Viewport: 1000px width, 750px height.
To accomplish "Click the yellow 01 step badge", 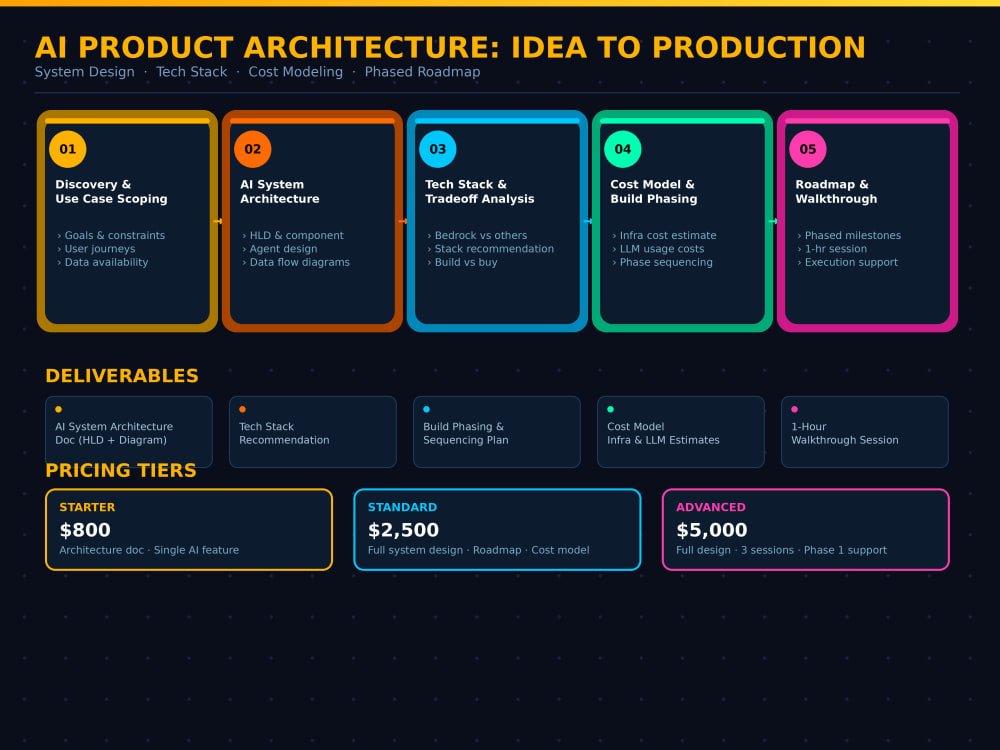I will point(68,149).
